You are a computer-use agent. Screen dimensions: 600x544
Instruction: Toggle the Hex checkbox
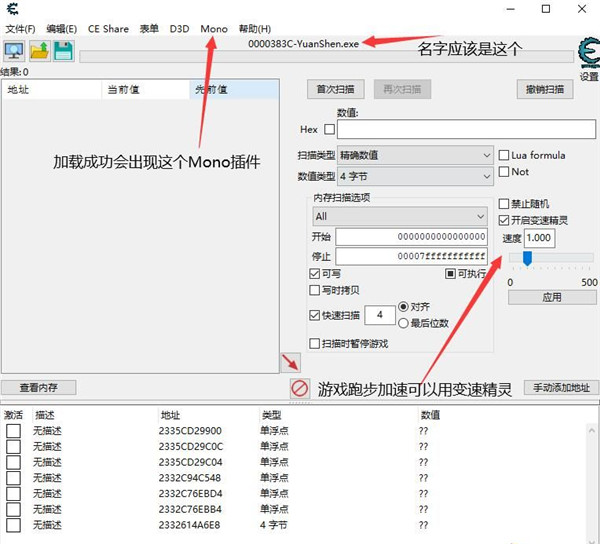pos(329,129)
